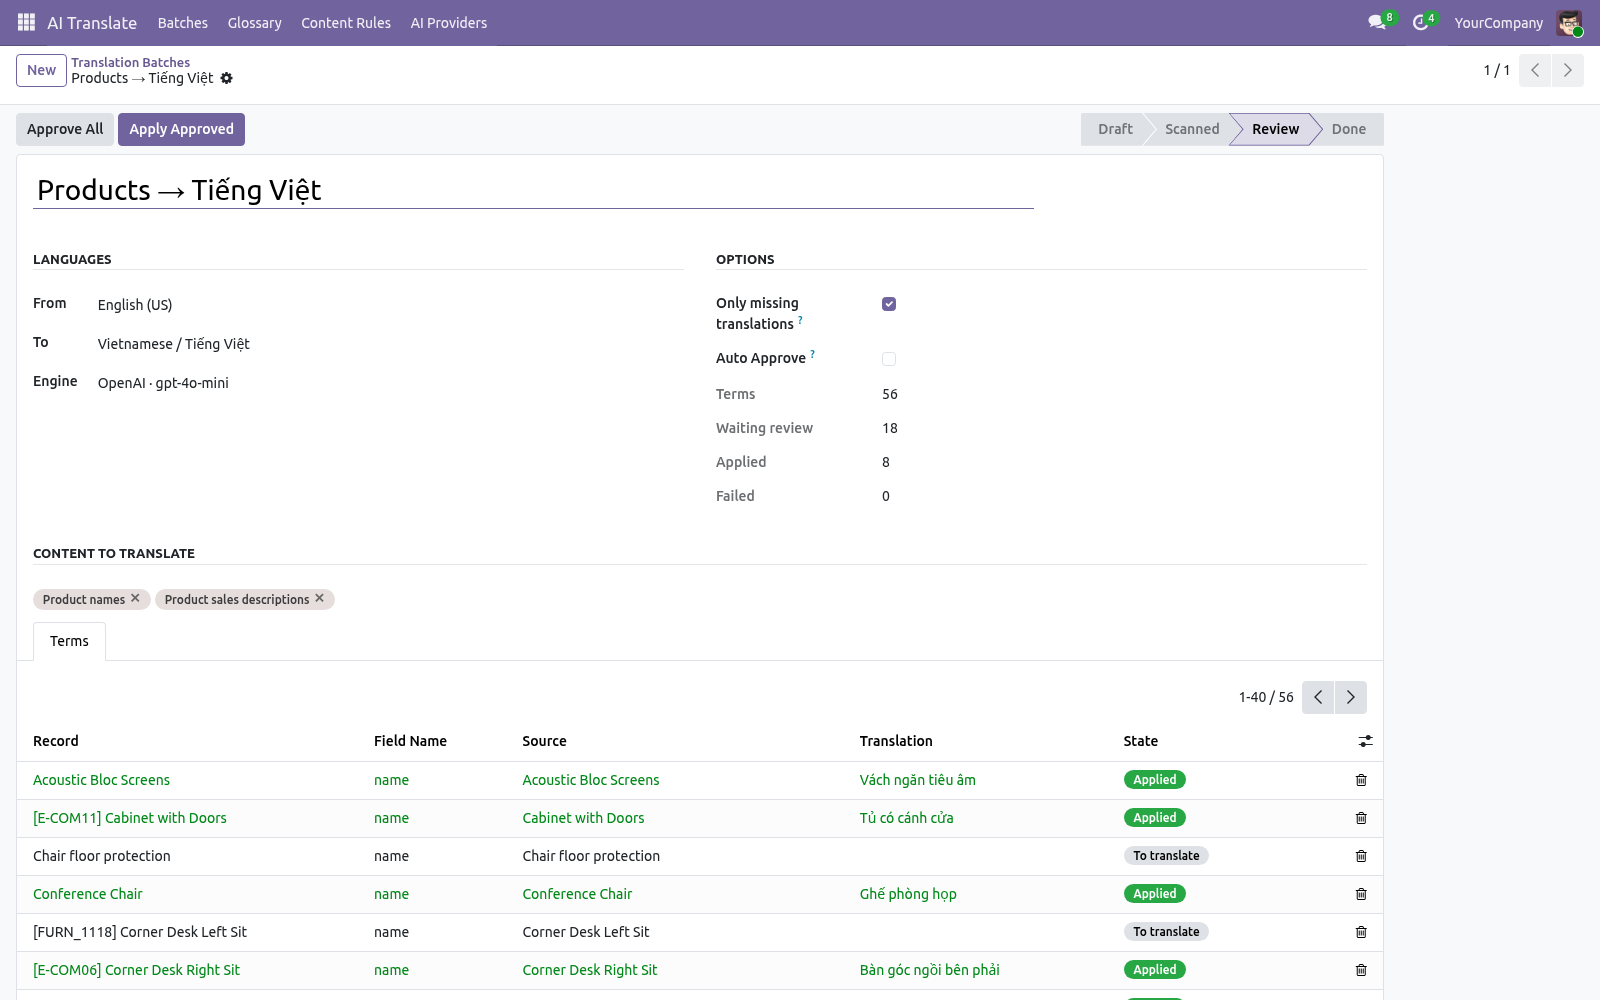
Task: Go to previous terms page
Action: click(1318, 697)
